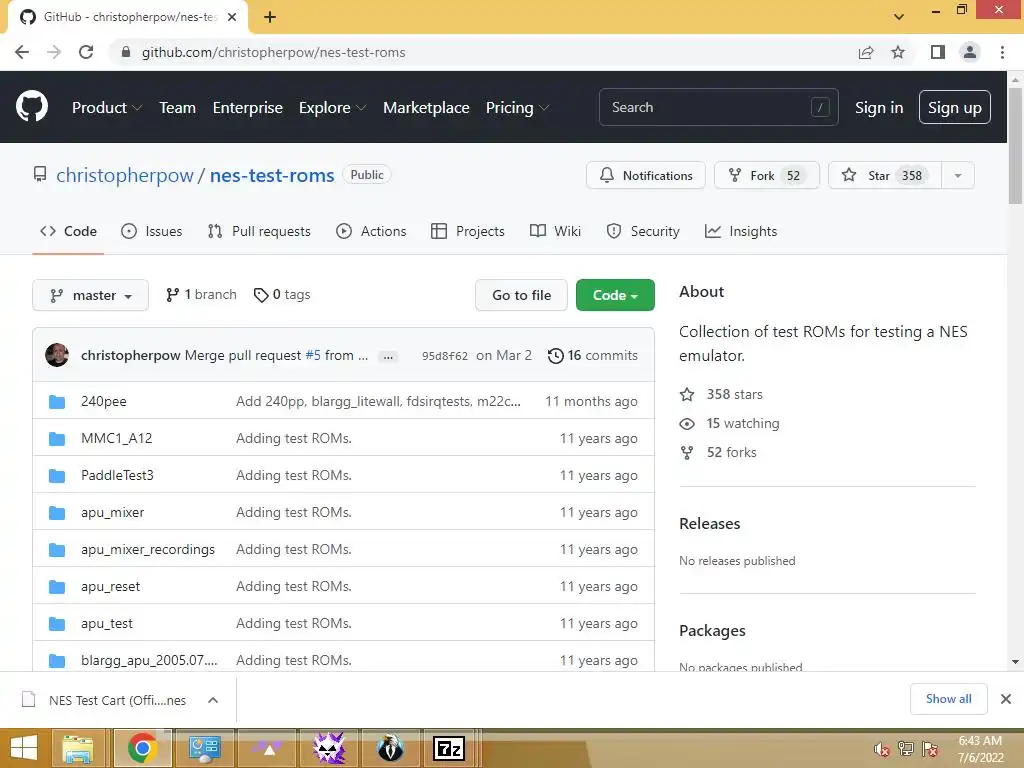Fork the repository with Fork button

[x=767, y=176]
